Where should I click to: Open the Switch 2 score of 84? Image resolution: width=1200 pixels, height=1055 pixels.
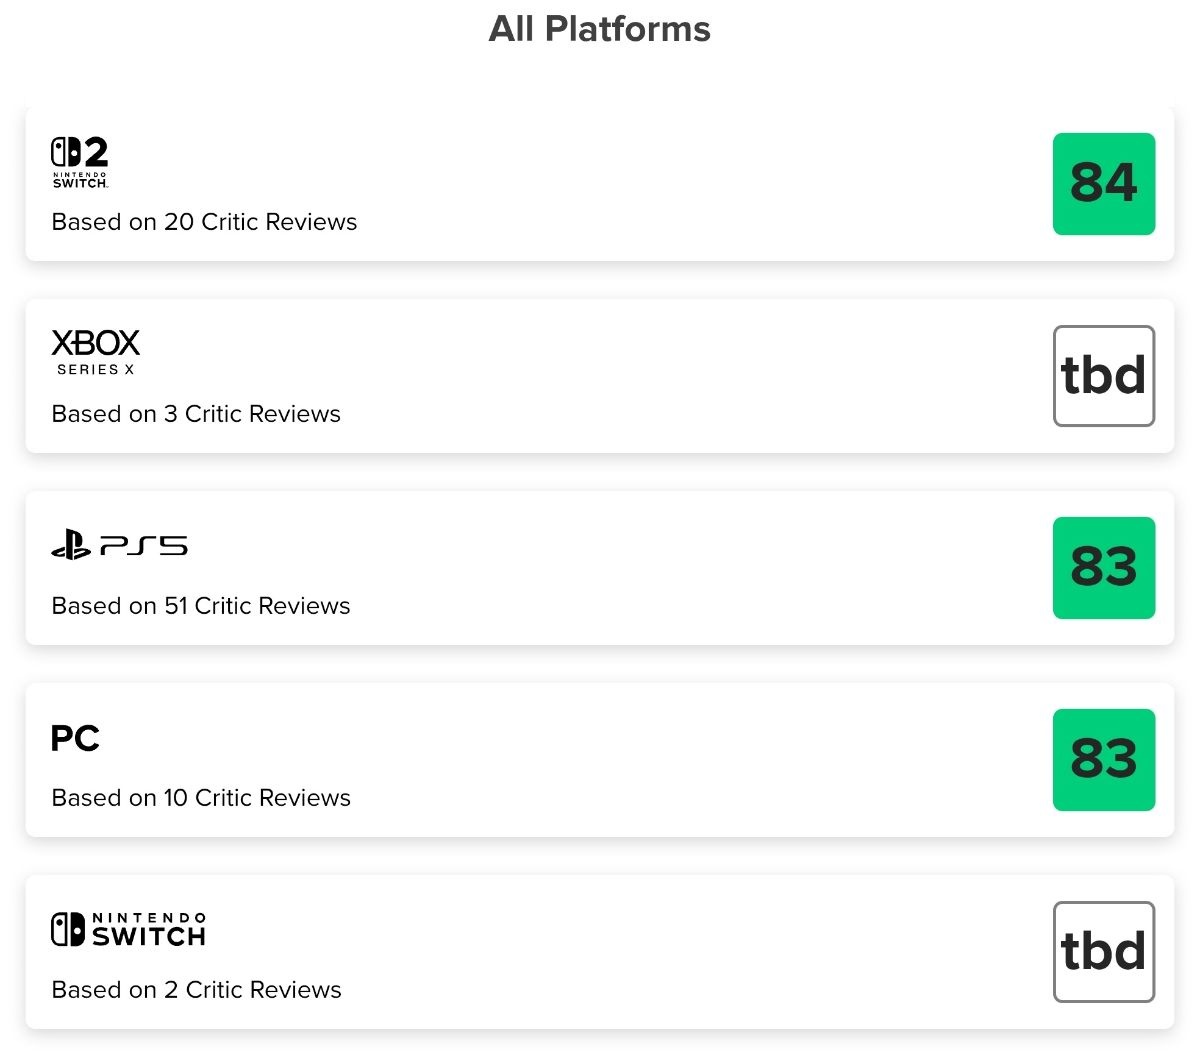tap(1103, 184)
